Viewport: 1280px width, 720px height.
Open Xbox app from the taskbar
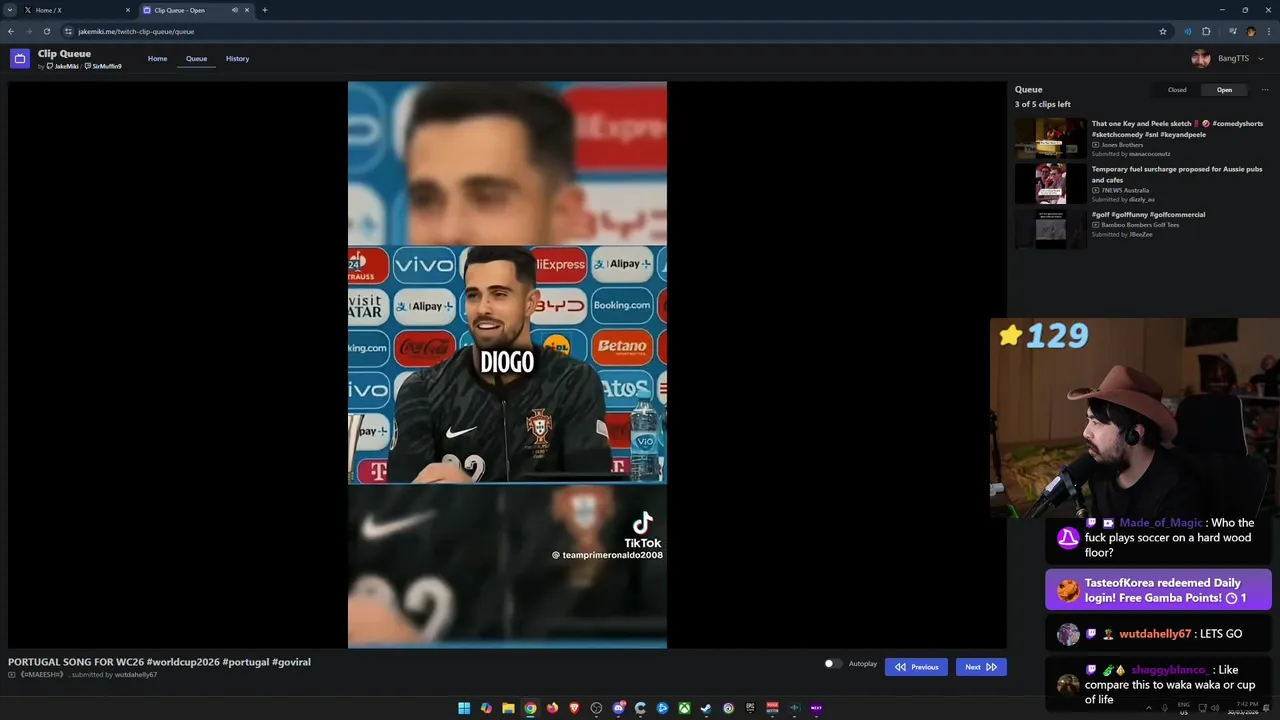pyautogui.click(x=684, y=708)
